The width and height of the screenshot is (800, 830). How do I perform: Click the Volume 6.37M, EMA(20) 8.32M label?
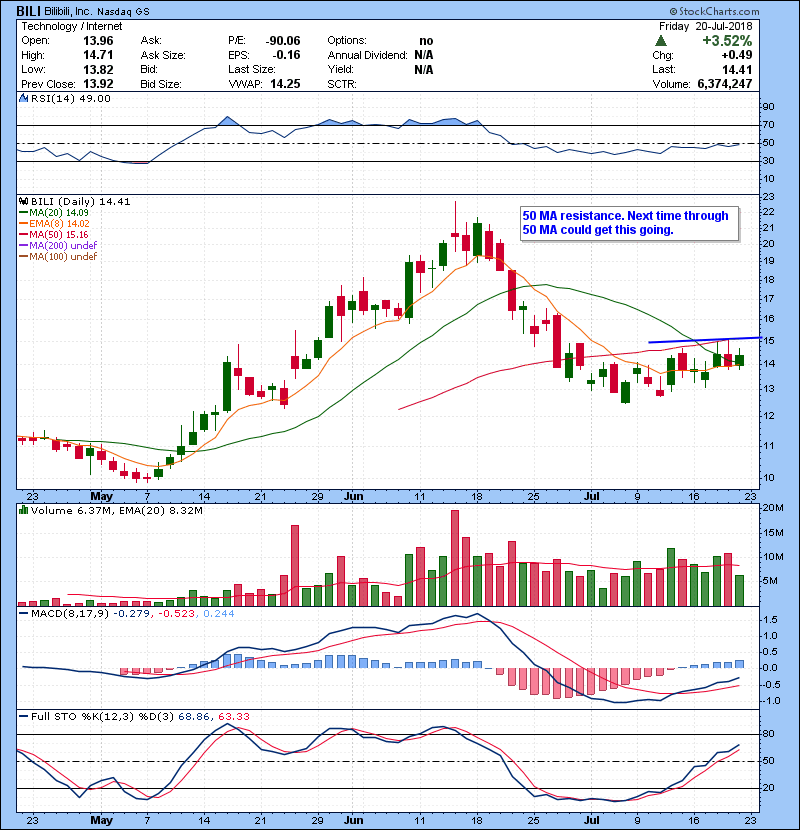[x=116, y=511]
